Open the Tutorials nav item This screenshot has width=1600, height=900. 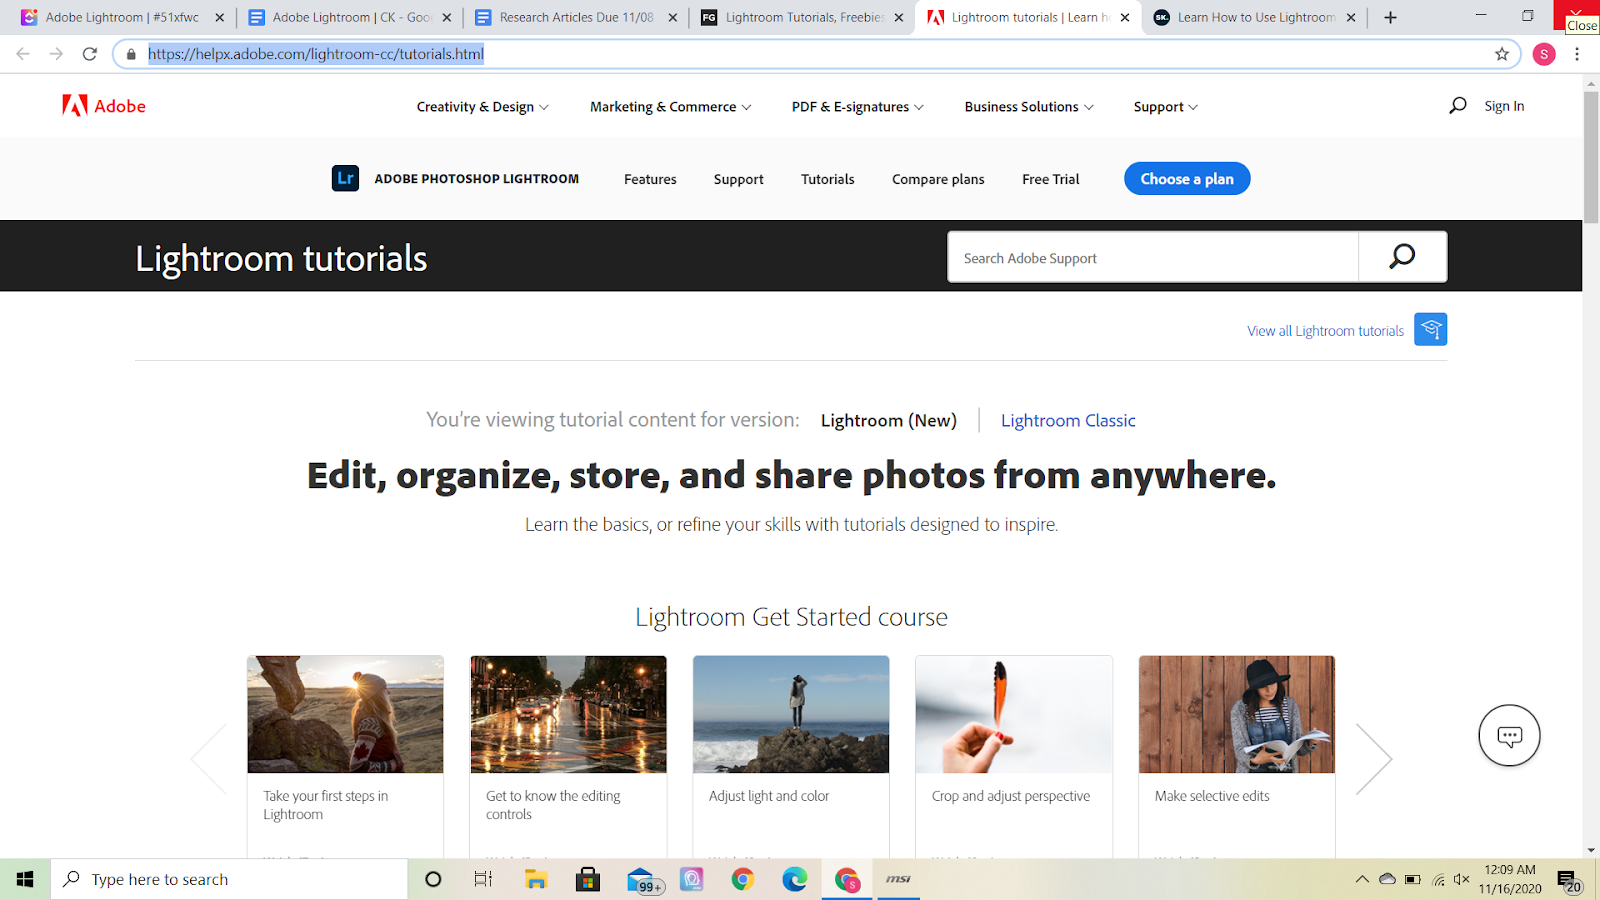828,179
